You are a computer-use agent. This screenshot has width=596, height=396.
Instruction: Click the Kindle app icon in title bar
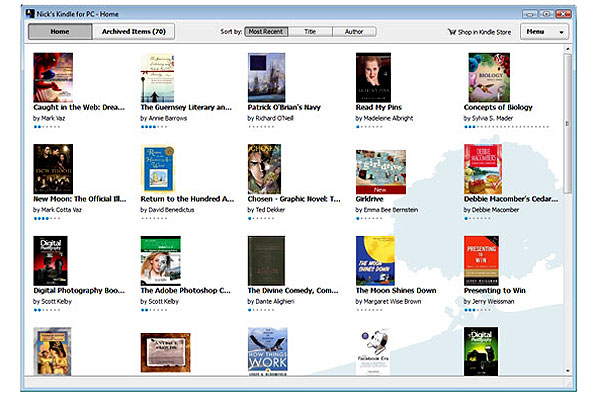click(x=30, y=14)
